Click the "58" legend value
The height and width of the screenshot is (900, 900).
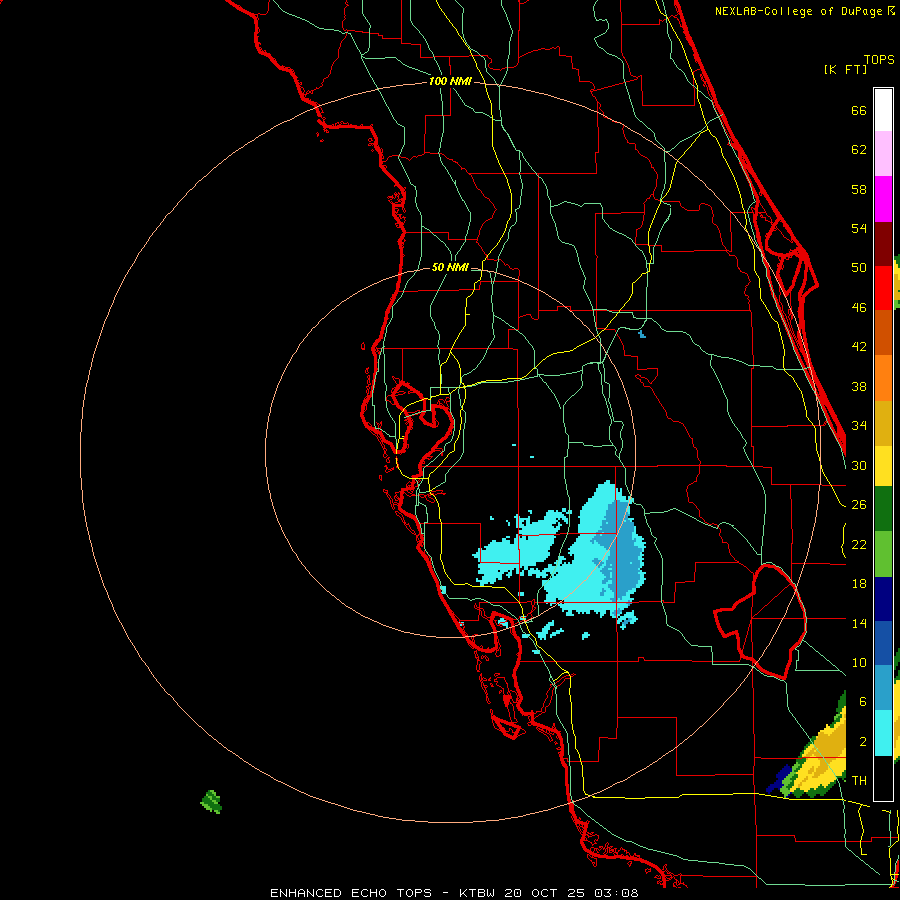[x=859, y=189]
